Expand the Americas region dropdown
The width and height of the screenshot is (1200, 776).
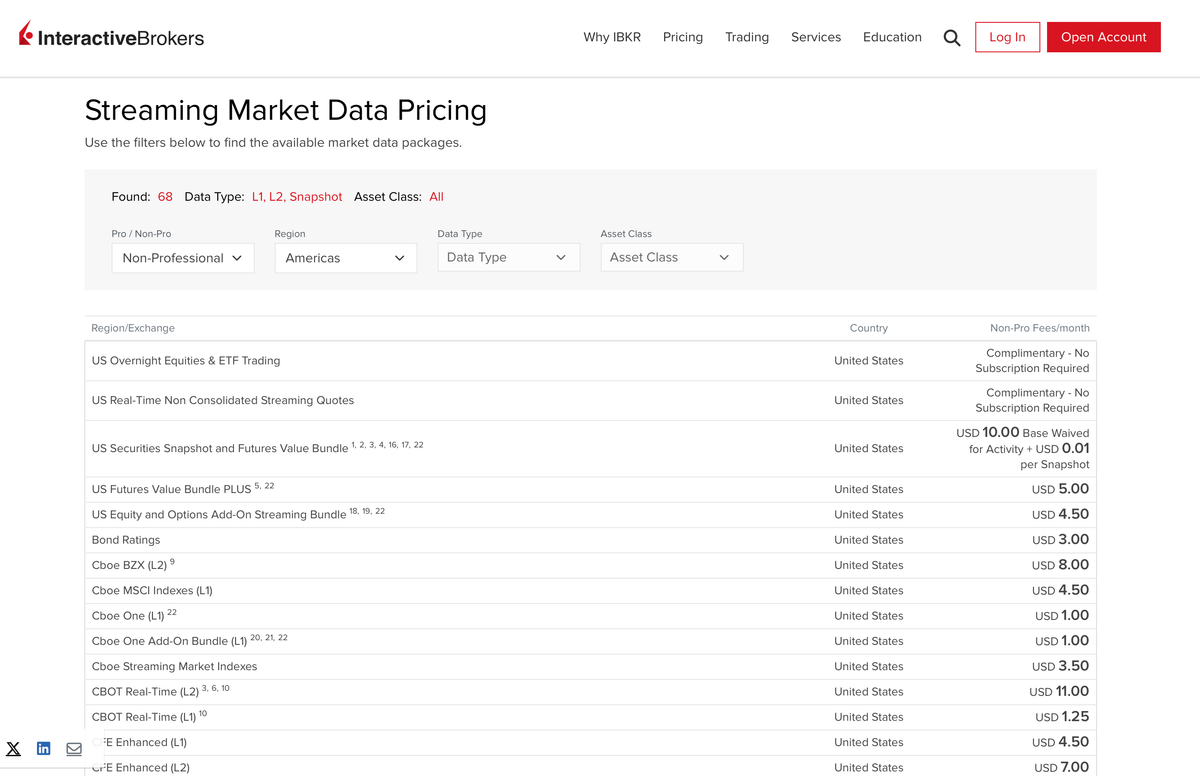[346, 258]
